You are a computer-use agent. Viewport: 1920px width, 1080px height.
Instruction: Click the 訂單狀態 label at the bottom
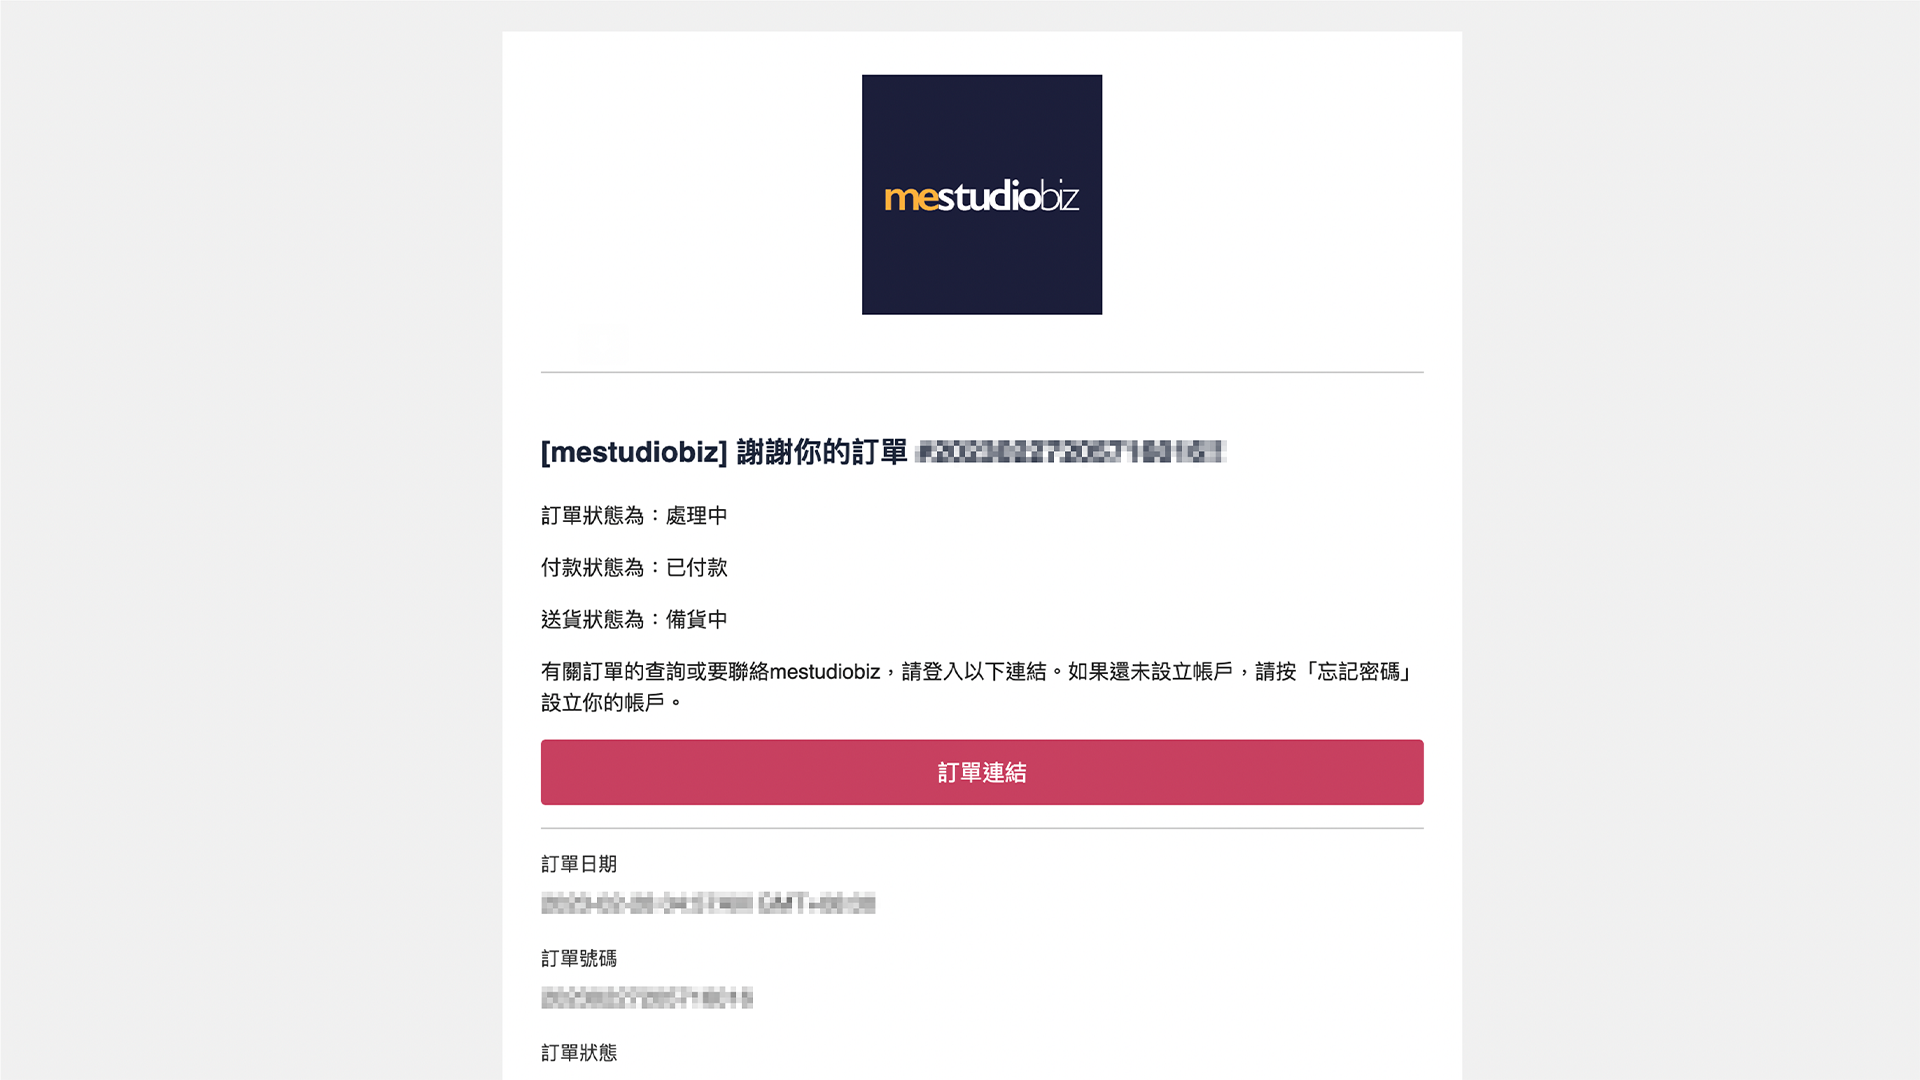[579, 1053]
